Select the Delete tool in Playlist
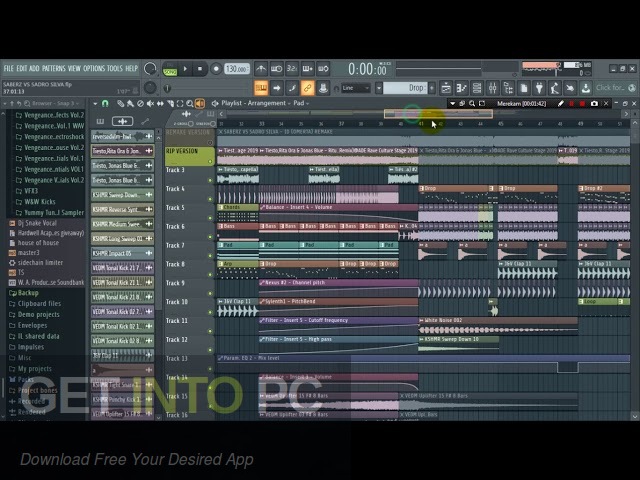The width and height of the screenshot is (640, 480). point(140,104)
